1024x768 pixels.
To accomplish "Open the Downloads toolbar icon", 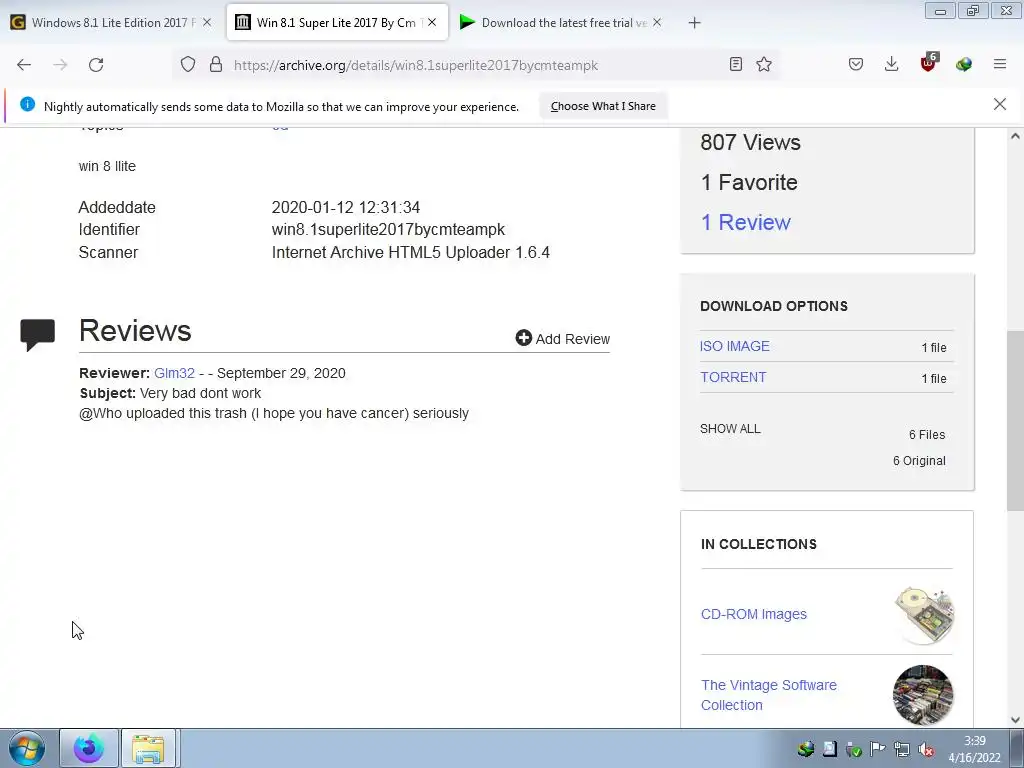I will coord(891,64).
